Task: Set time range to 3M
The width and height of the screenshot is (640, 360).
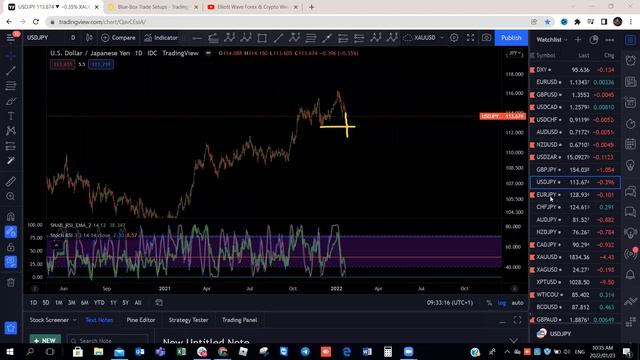Action: coord(71,302)
